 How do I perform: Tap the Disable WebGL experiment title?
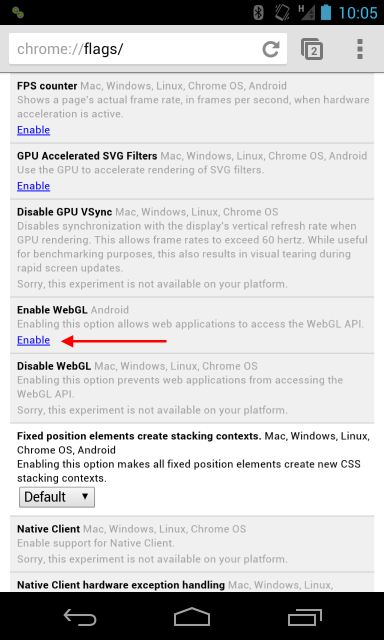[54, 366]
